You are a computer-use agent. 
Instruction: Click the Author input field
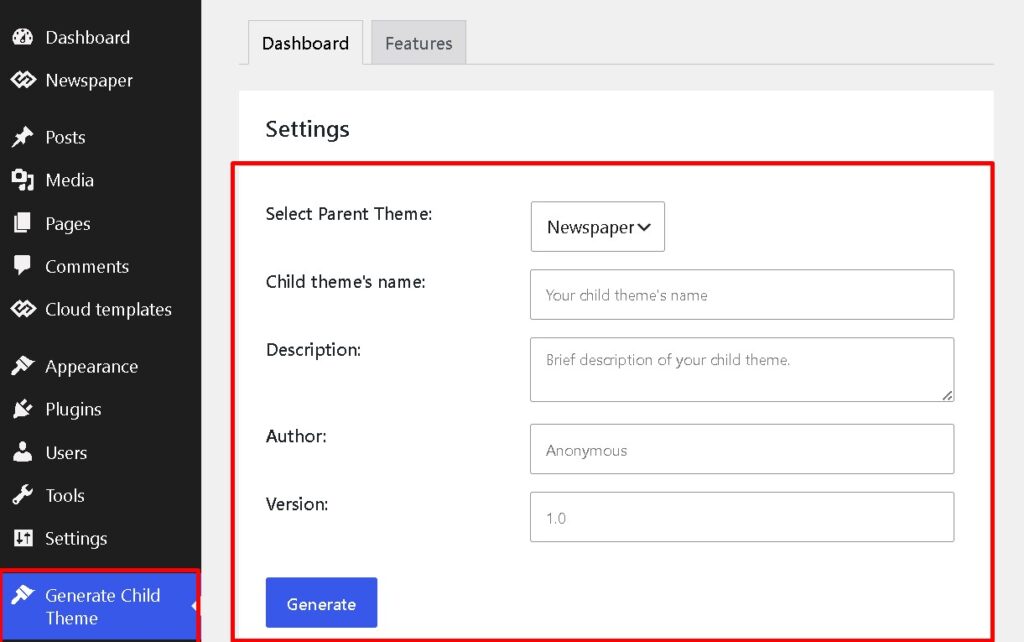pyautogui.click(x=742, y=449)
